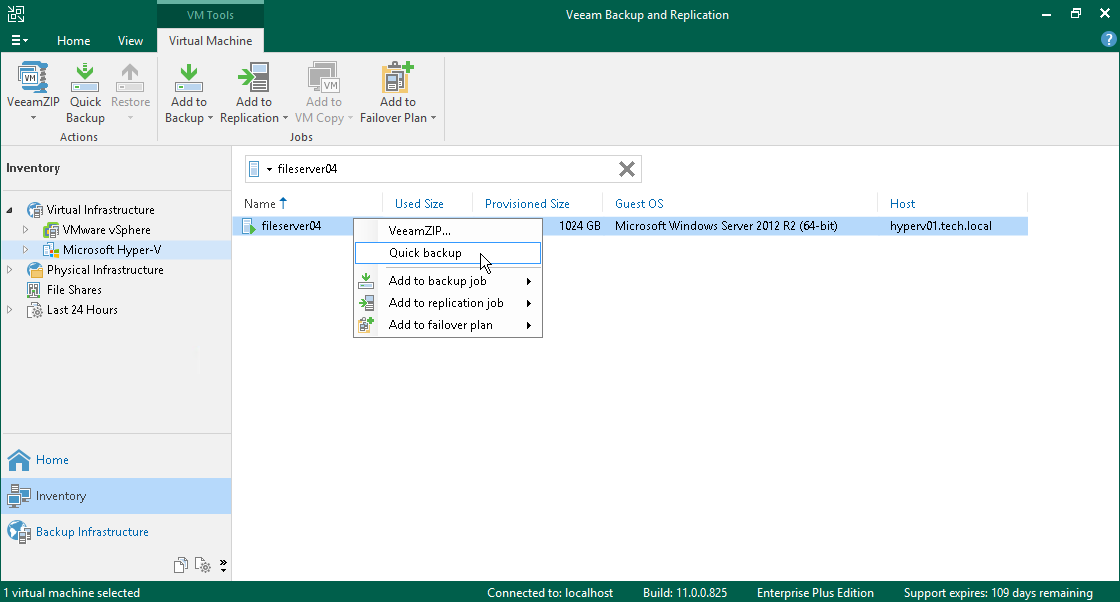Click the Microsoft Hyper-V tree icon

[x=51, y=250]
